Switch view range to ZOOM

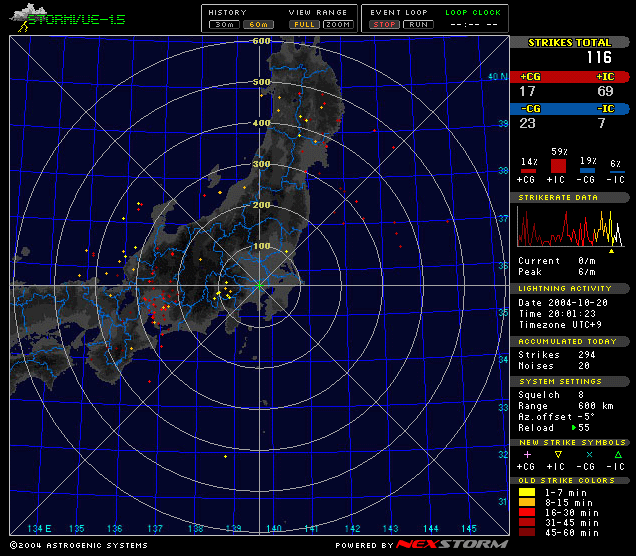(x=338, y=25)
